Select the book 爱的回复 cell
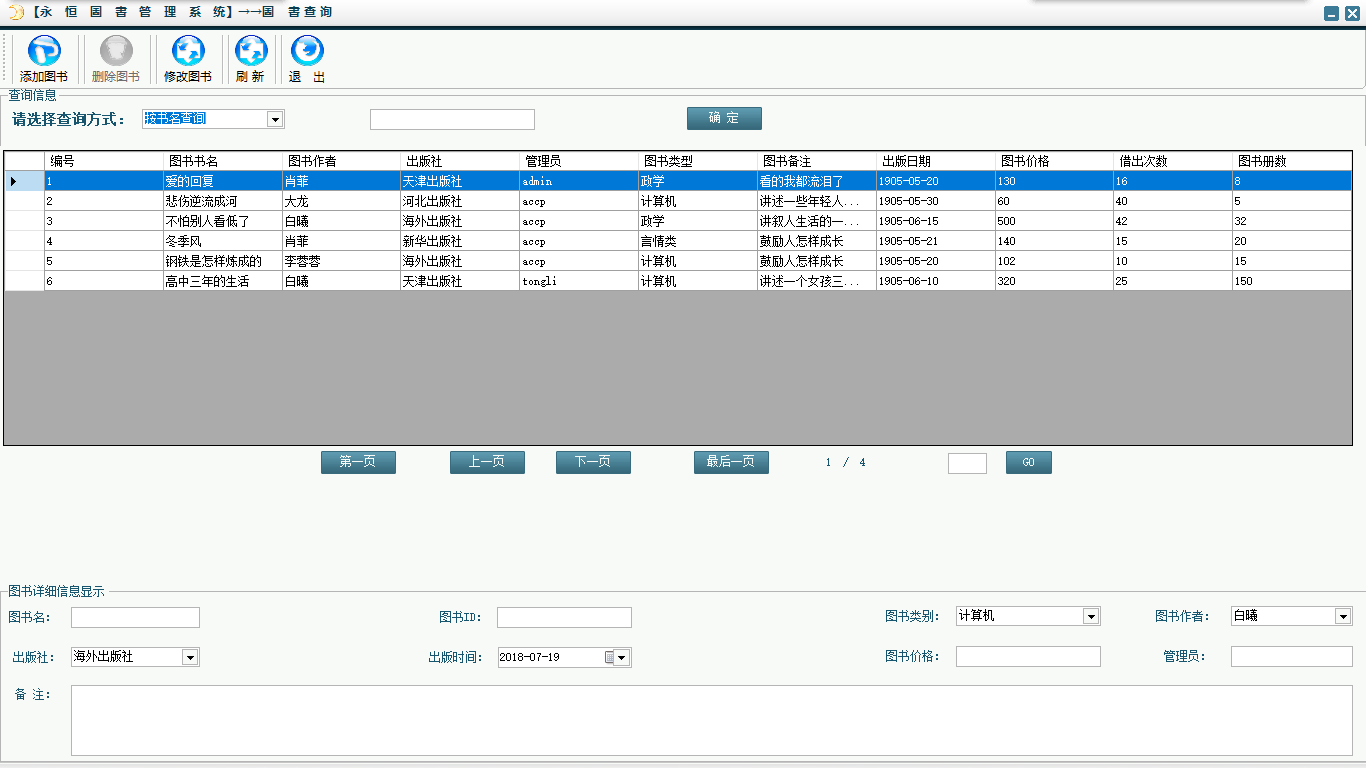Screen dimensions: 1366x768 tap(223, 181)
